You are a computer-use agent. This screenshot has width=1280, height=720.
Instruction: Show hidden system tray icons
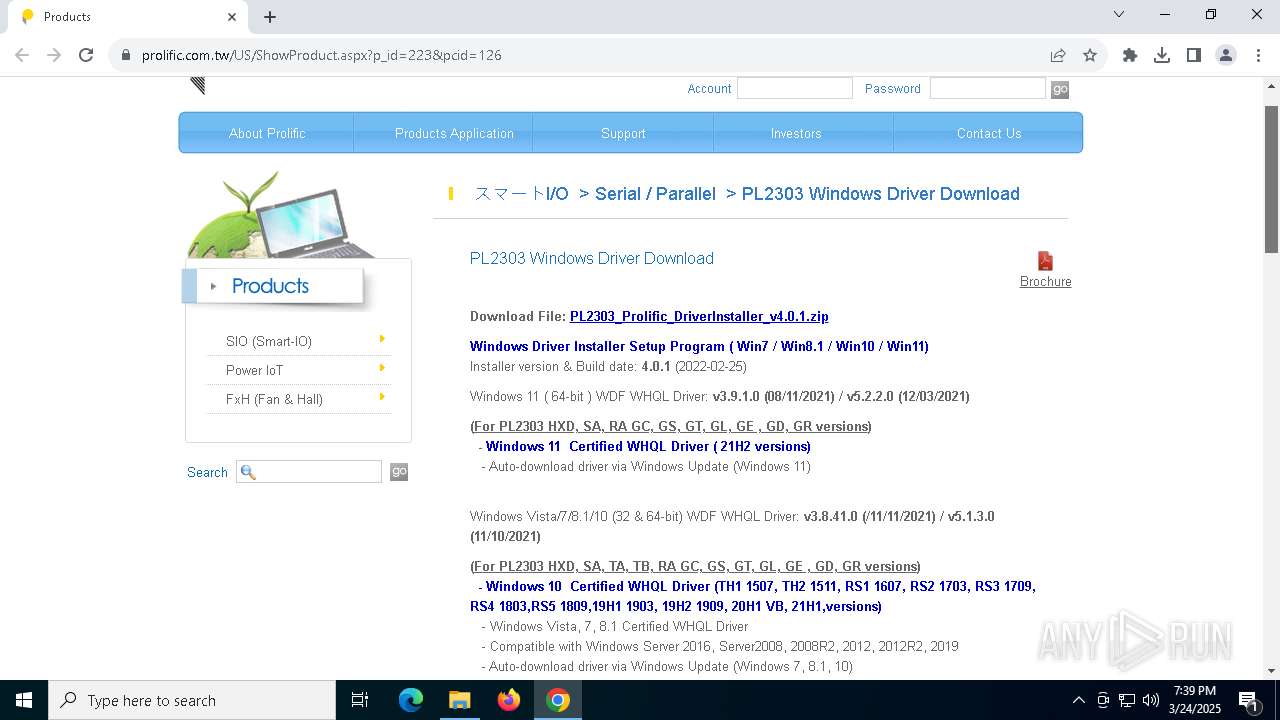click(x=1078, y=700)
